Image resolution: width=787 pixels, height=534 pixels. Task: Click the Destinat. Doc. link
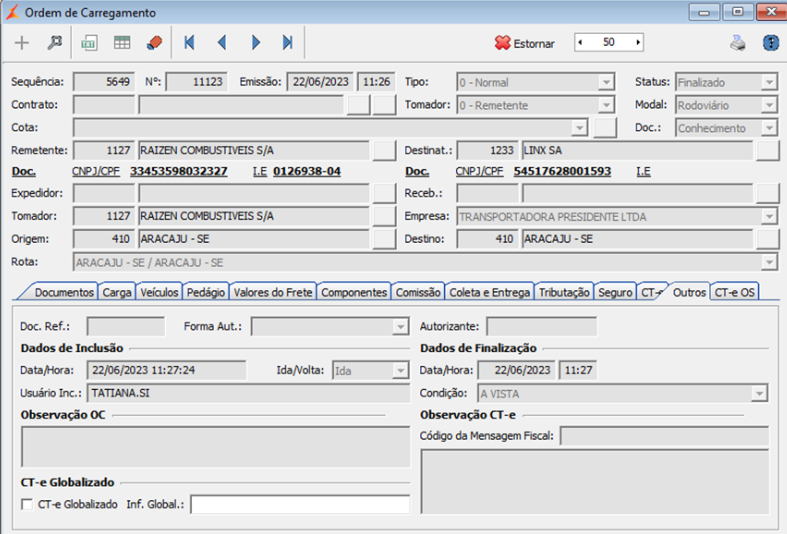click(x=417, y=172)
